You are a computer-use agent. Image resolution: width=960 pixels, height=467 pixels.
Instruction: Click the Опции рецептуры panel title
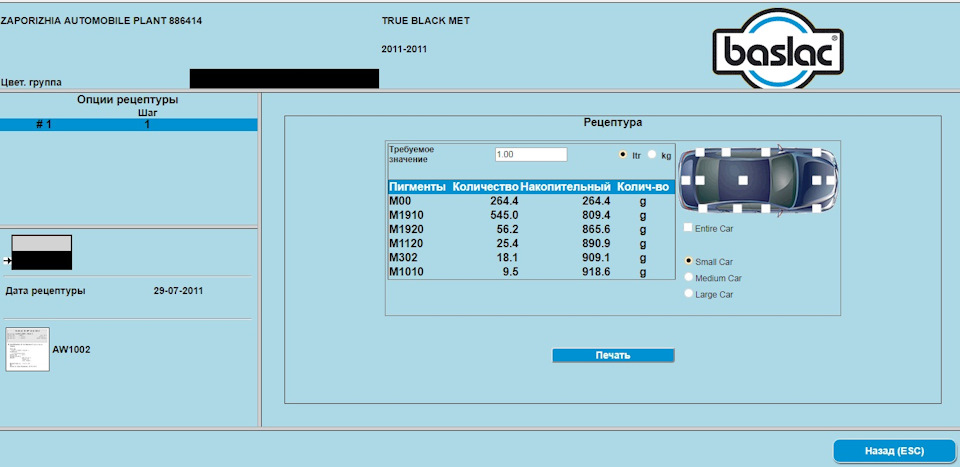point(127,100)
